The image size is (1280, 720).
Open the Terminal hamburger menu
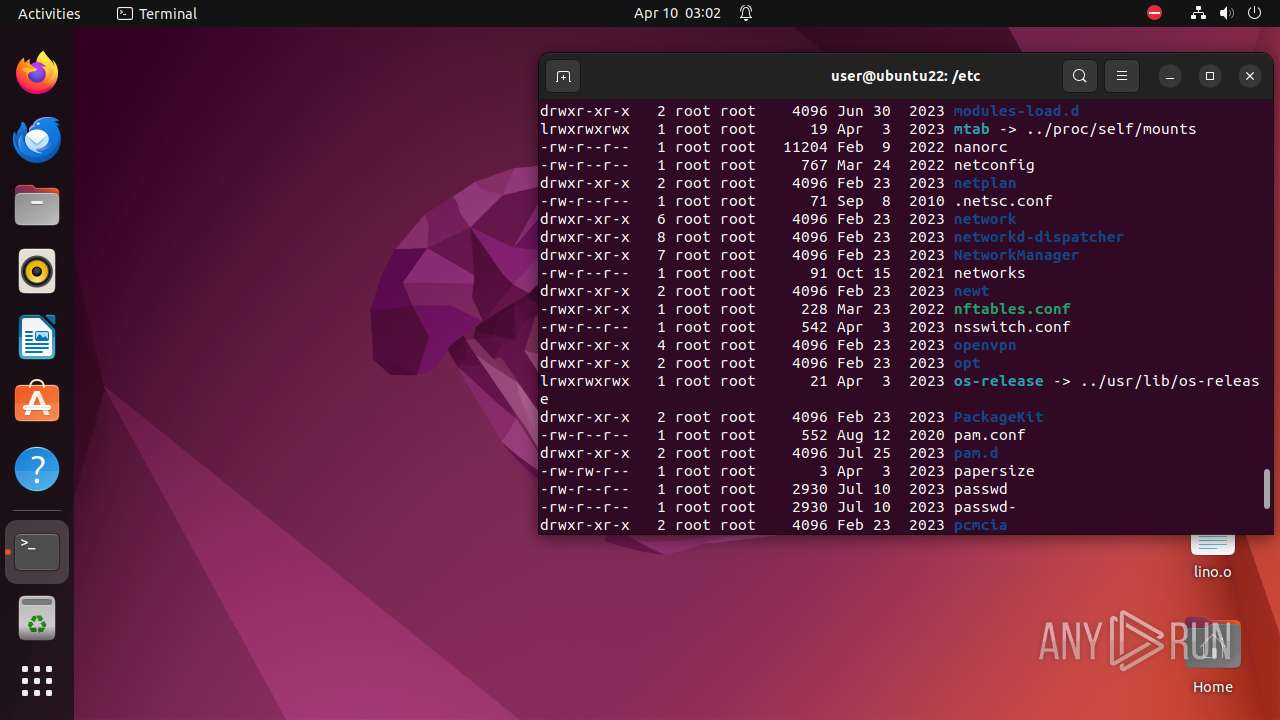pyautogui.click(x=1122, y=76)
